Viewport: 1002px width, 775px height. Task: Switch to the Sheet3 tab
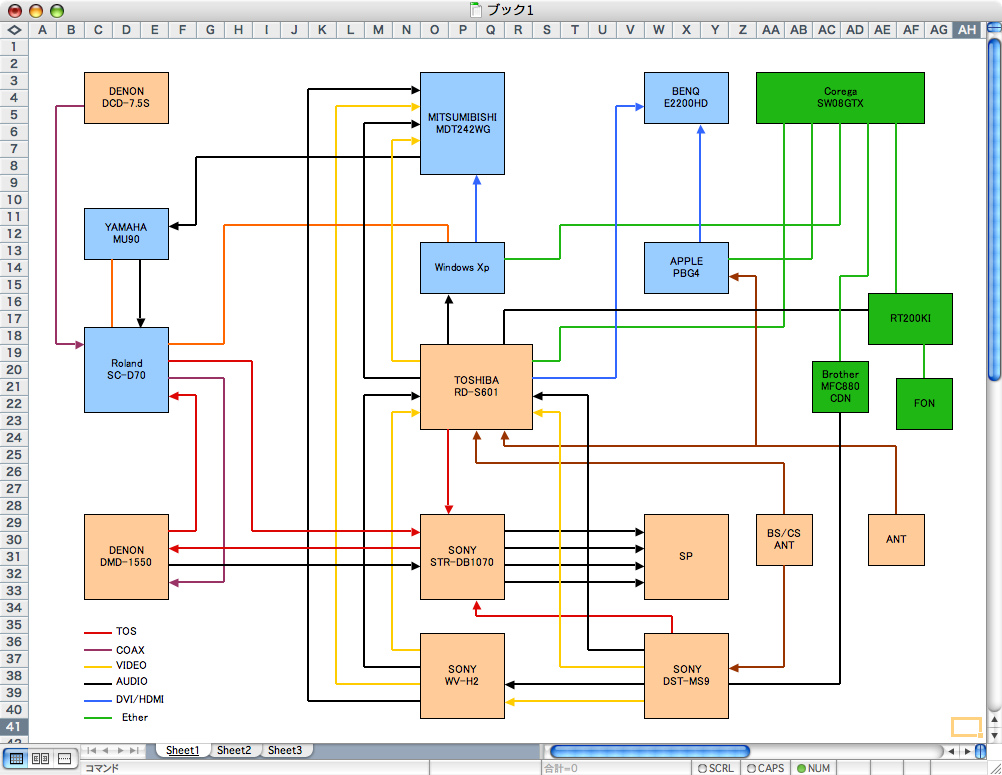pos(285,750)
